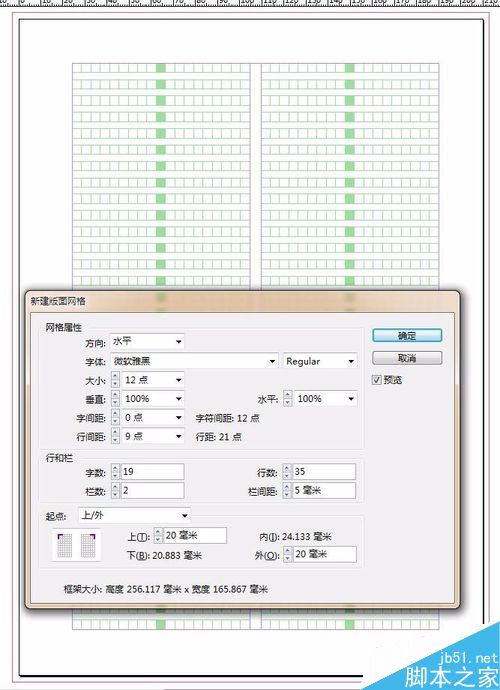Click the 大小 stepper arrows
The width and height of the screenshot is (500, 690).
[x=115, y=380]
